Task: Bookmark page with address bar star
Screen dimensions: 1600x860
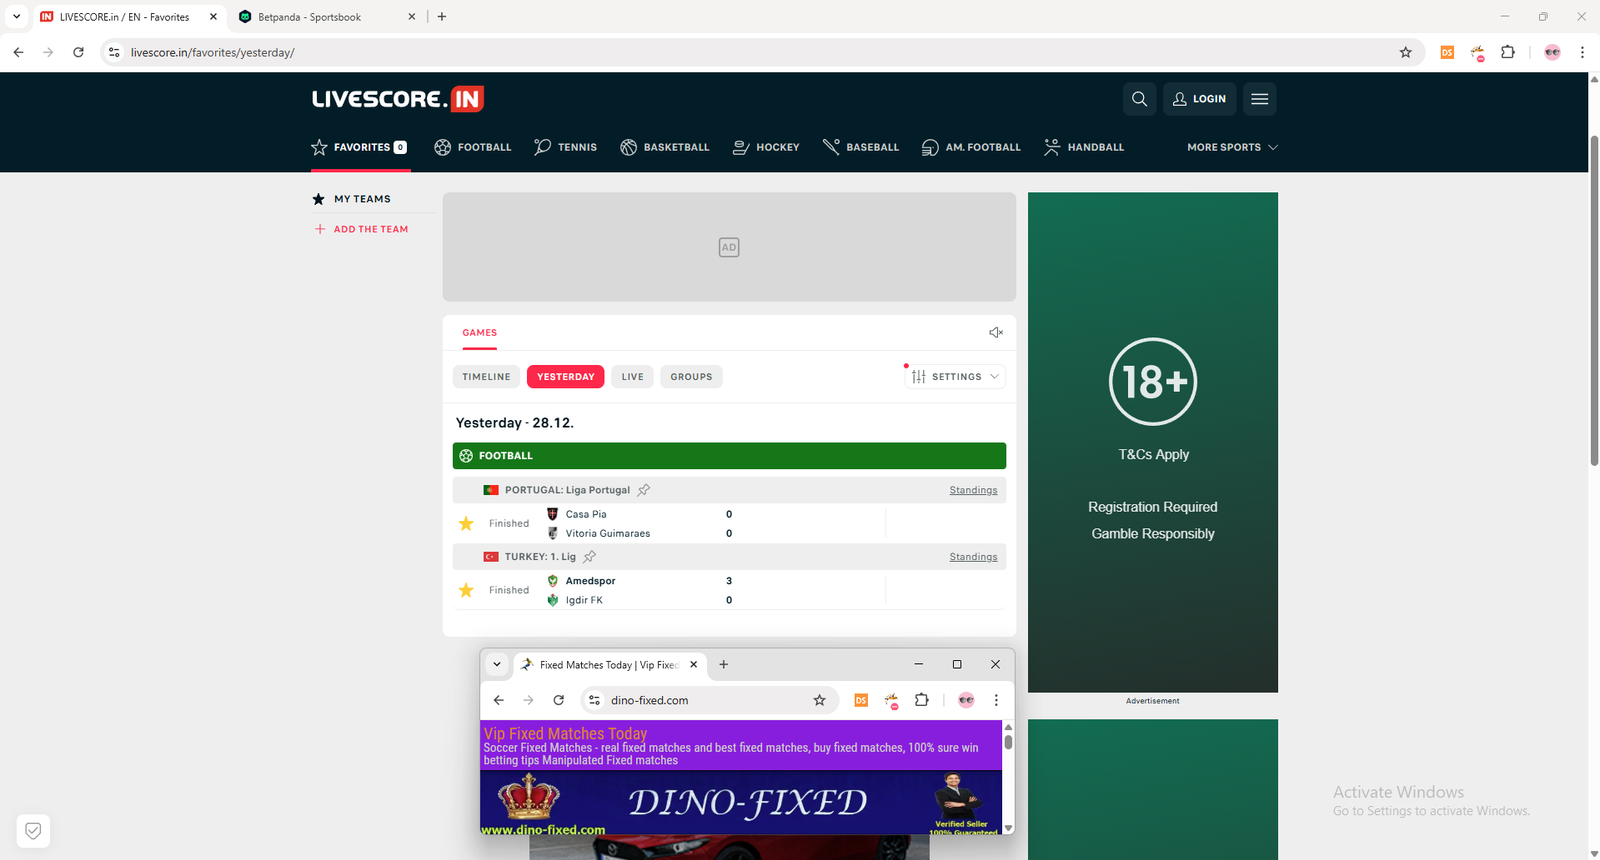Action: coord(1405,52)
